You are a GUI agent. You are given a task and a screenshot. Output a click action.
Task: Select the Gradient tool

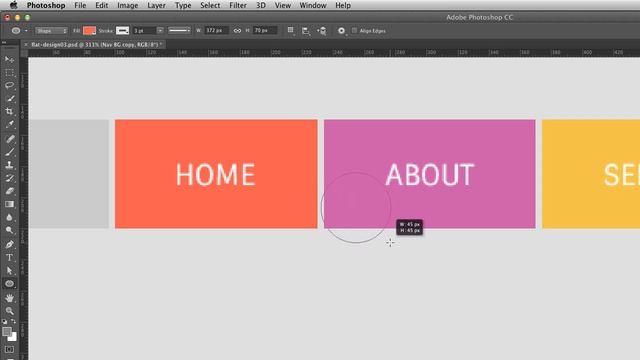[9, 204]
